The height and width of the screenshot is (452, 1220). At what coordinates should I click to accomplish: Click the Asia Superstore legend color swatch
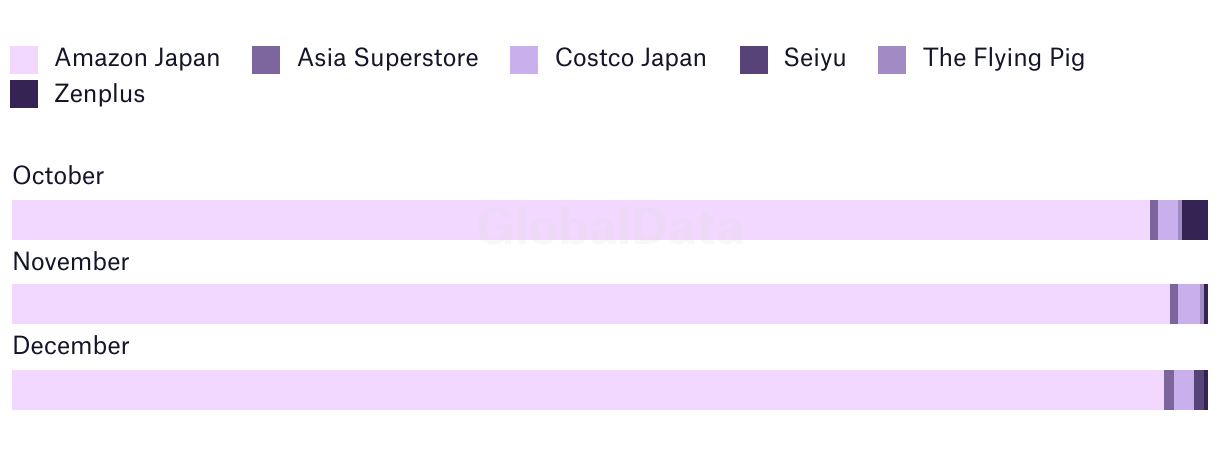tap(266, 59)
